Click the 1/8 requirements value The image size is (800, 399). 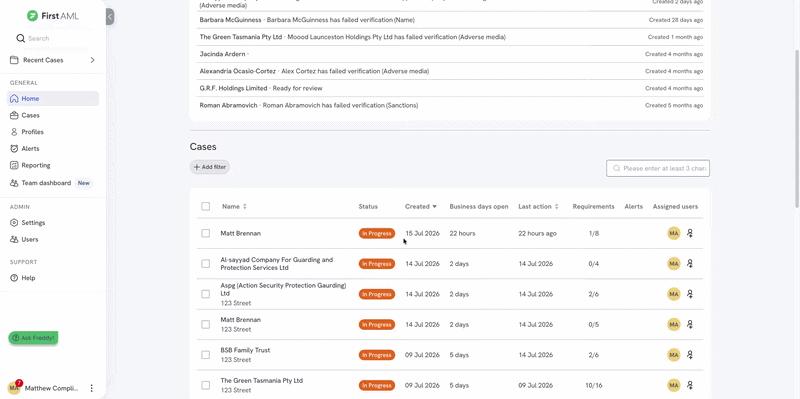(x=593, y=233)
